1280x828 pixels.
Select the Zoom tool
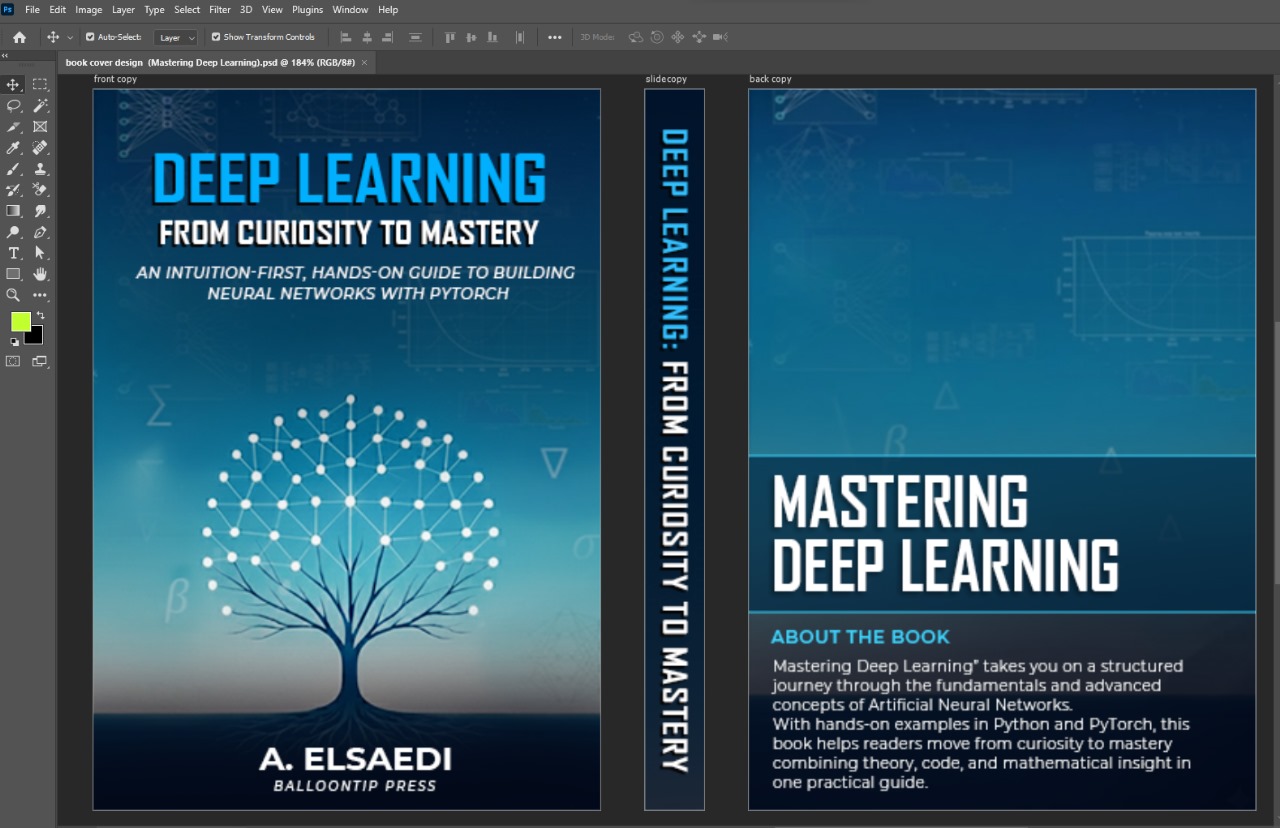tap(14, 295)
